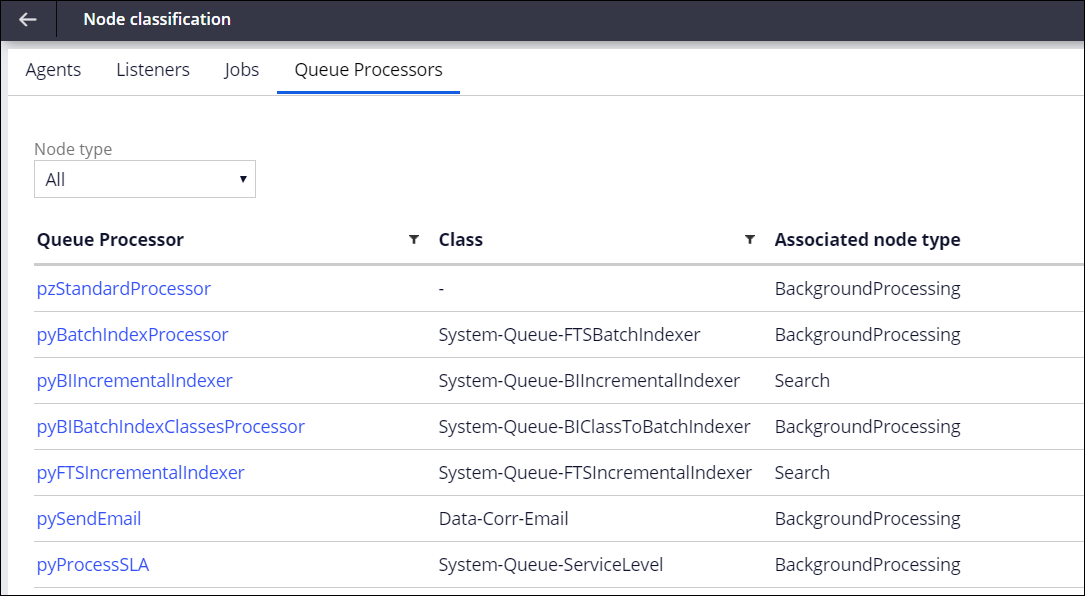Open the Jobs tab
The height and width of the screenshot is (596, 1085).
242,70
